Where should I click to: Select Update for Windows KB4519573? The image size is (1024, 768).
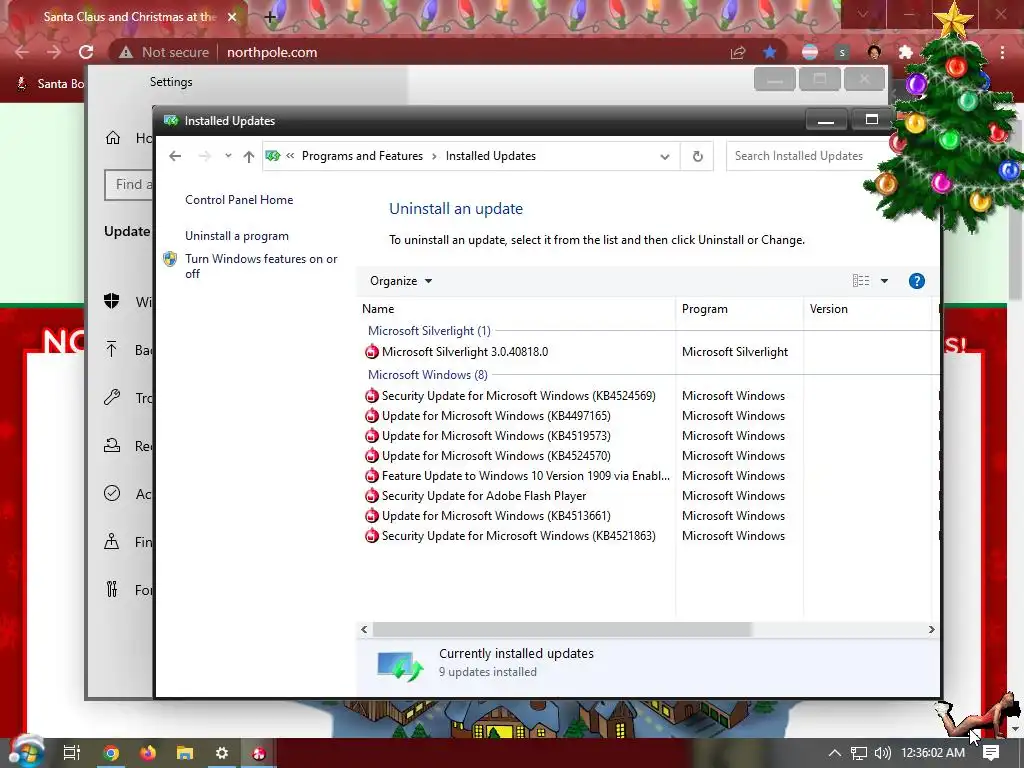[x=496, y=436]
